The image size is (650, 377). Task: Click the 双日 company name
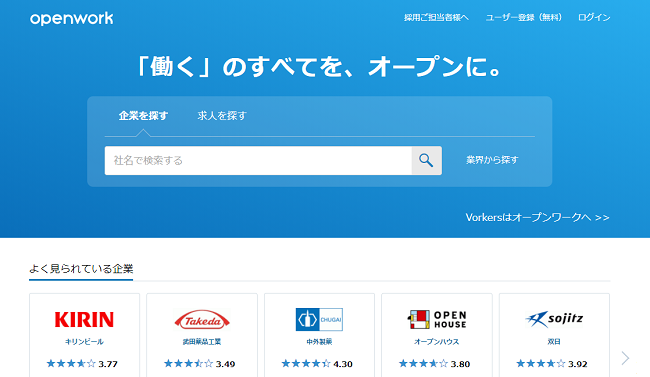pos(554,342)
